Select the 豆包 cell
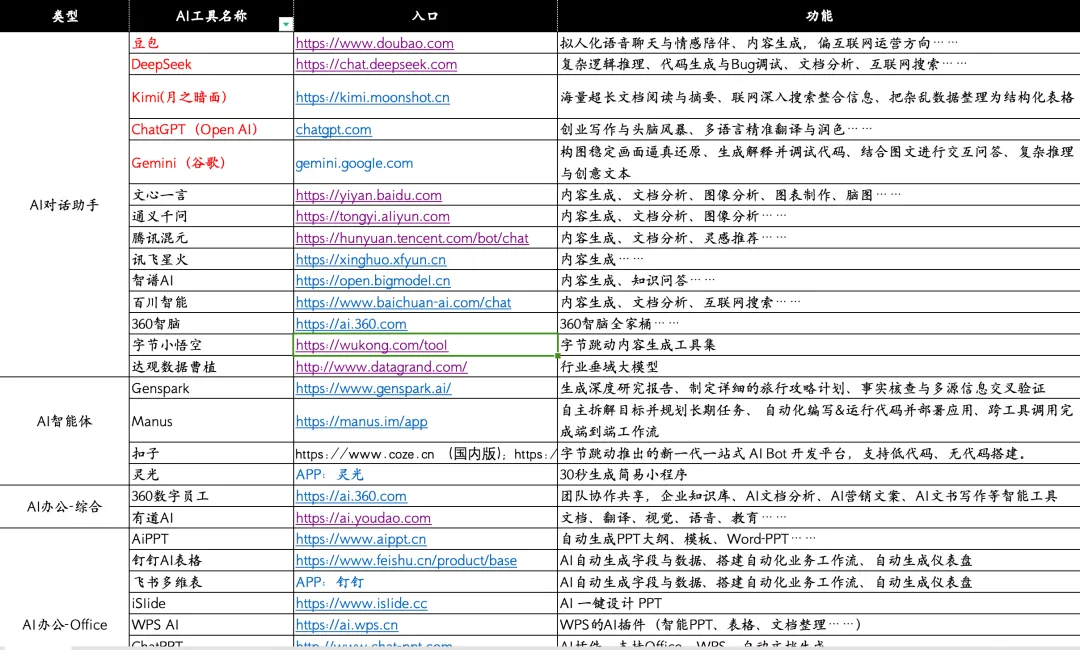Image resolution: width=1080 pixels, height=650 pixels. click(211, 43)
